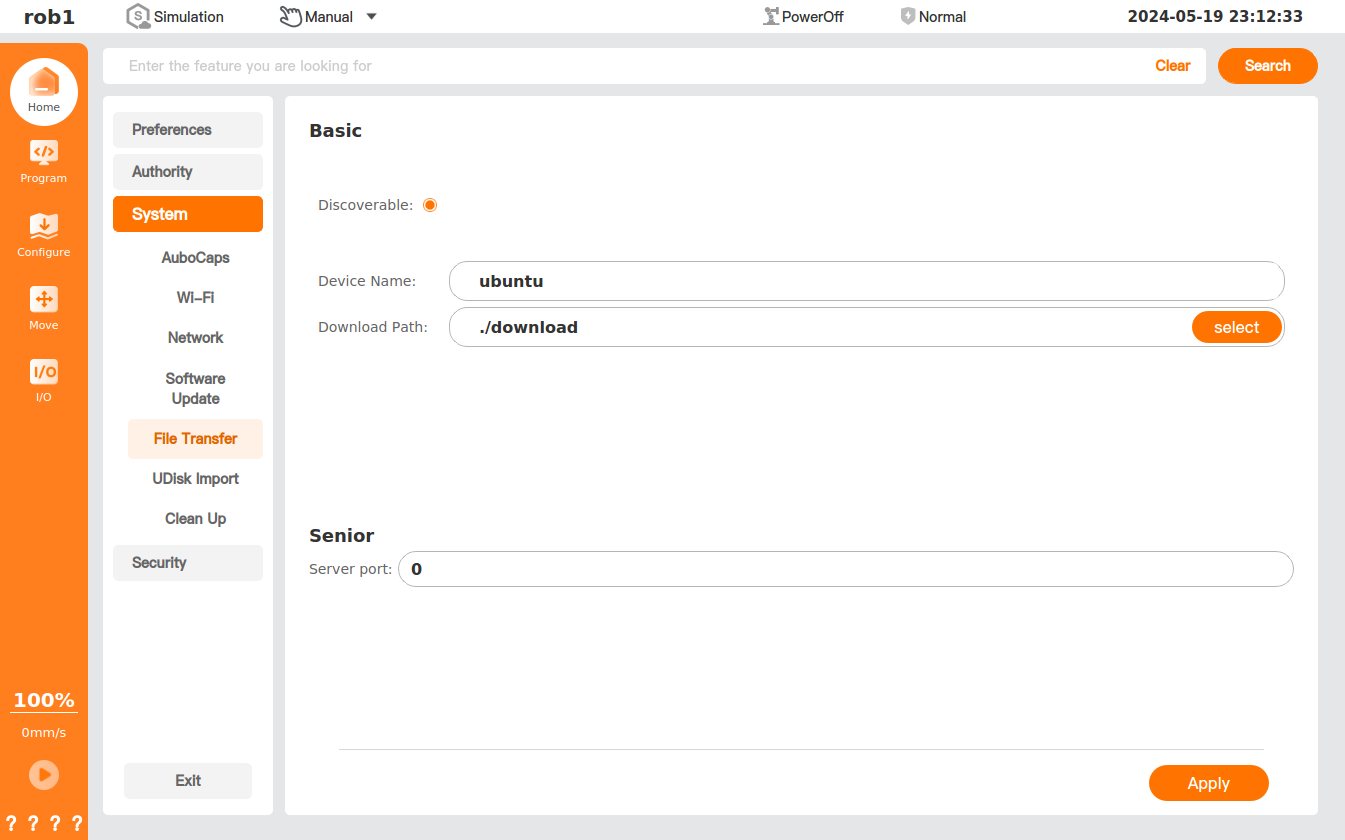This screenshot has height=840, width=1345.
Task: Expand the Security section
Action: pos(188,563)
